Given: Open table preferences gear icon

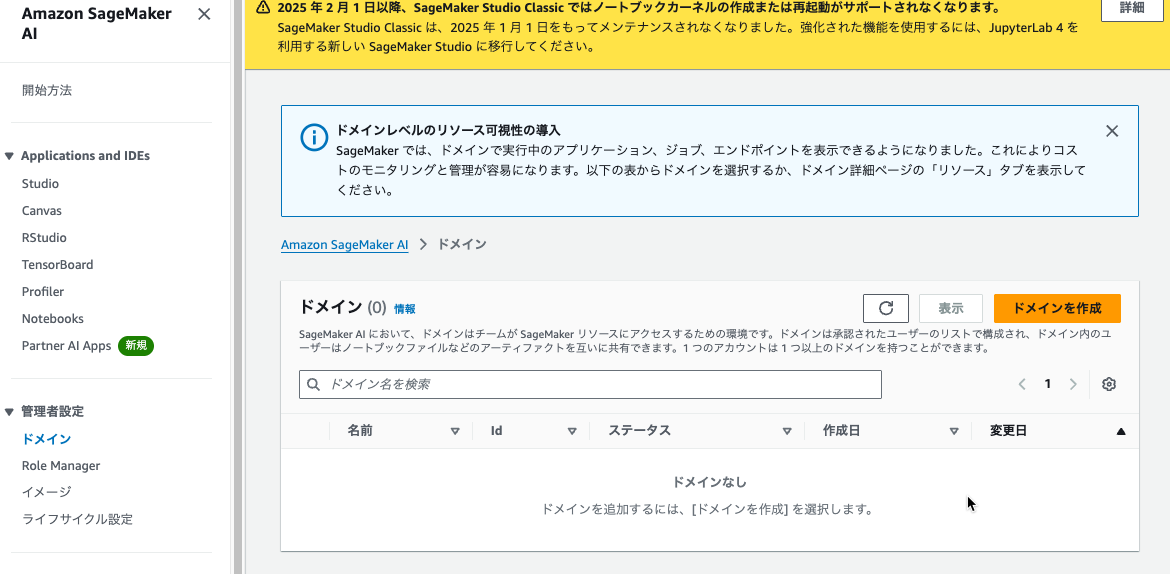Looking at the screenshot, I should (1109, 384).
